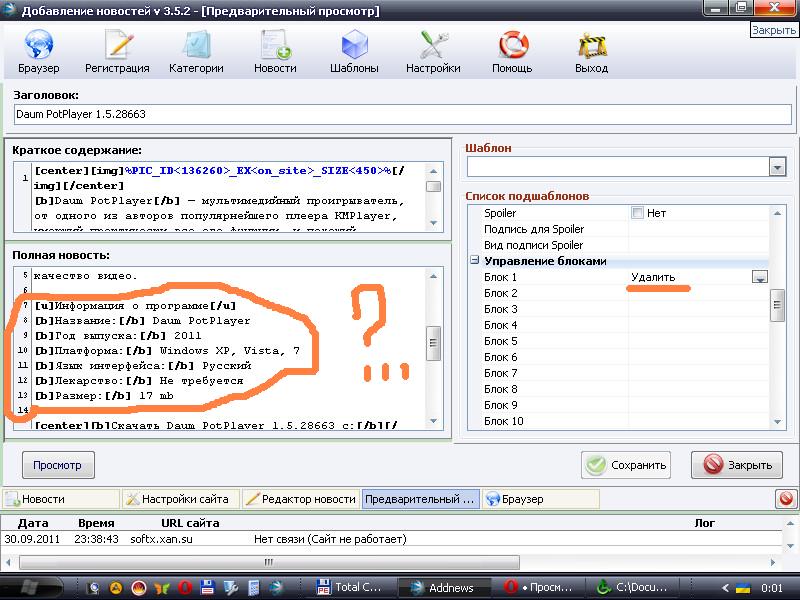Screen dimensions: 800x600
Task: Open the Категории toolbar icon
Action: tap(196, 45)
